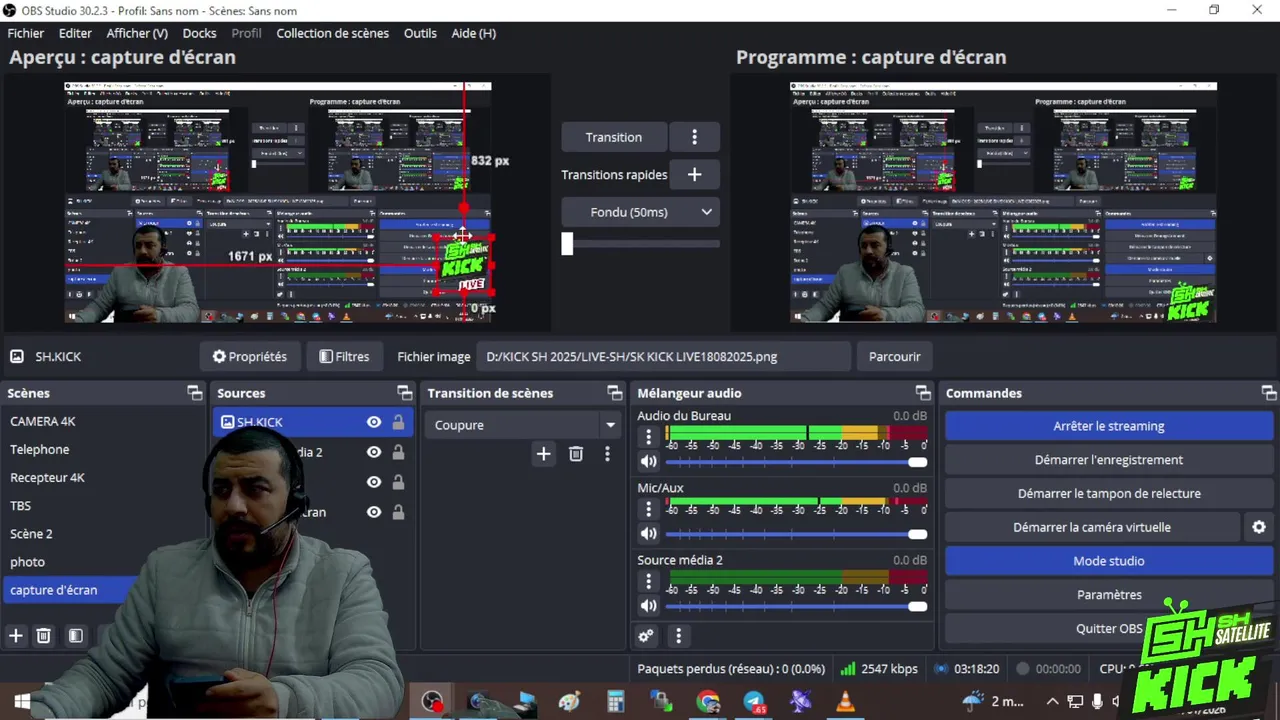Click the Windows Start button
The width and height of the screenshot is (1280, 720).
pos(22,702)
